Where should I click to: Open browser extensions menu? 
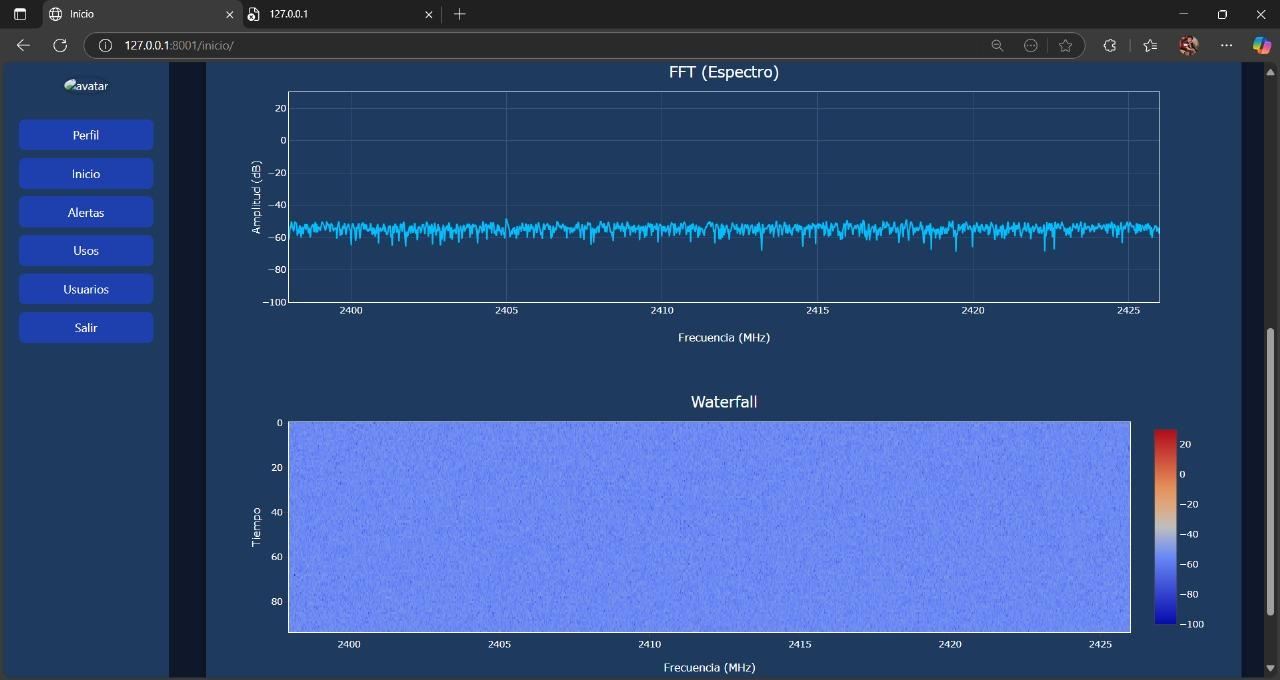click(x=1109, y=45)
